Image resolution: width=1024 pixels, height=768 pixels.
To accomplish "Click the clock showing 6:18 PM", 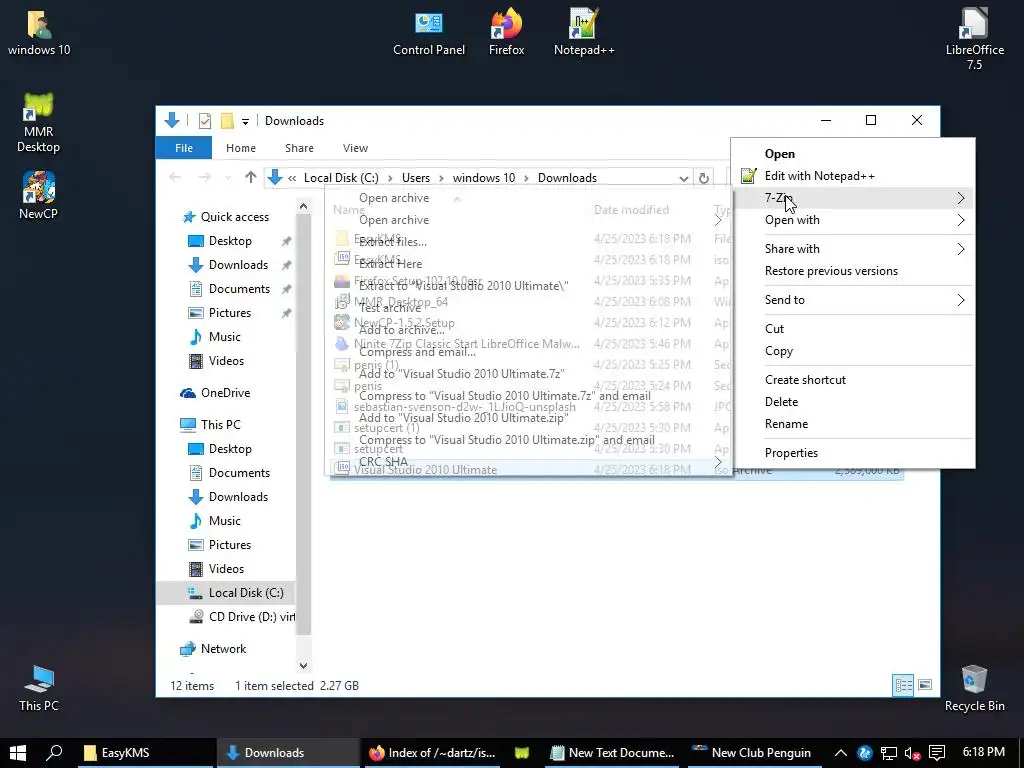I will pos(983,752).
